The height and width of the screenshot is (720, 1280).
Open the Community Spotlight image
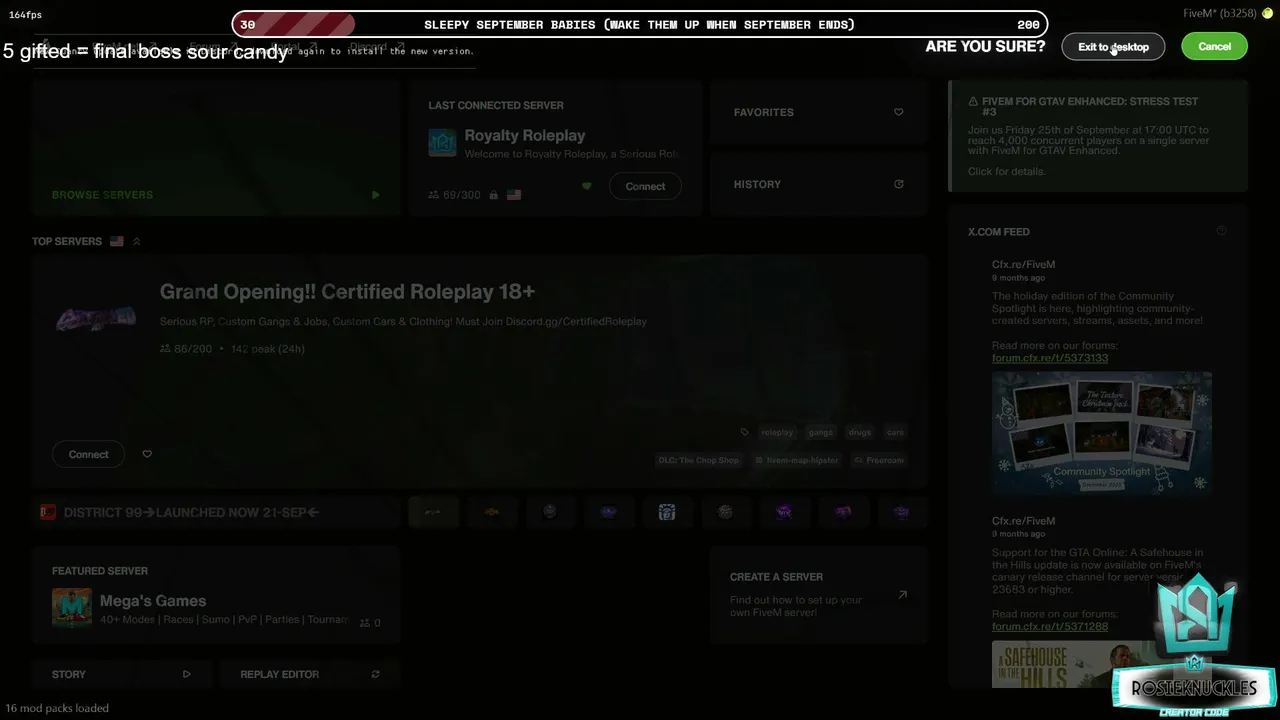click(1102, 433)
